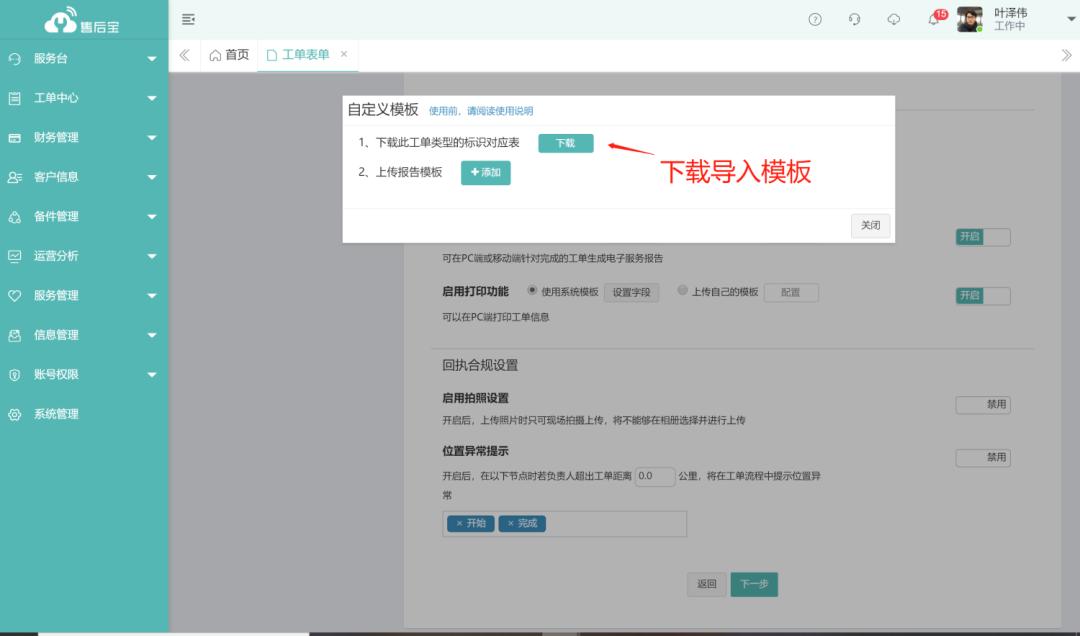1080x636 pixels.
Task: Click the cloud download icon in header
Action: click(894, 20)
